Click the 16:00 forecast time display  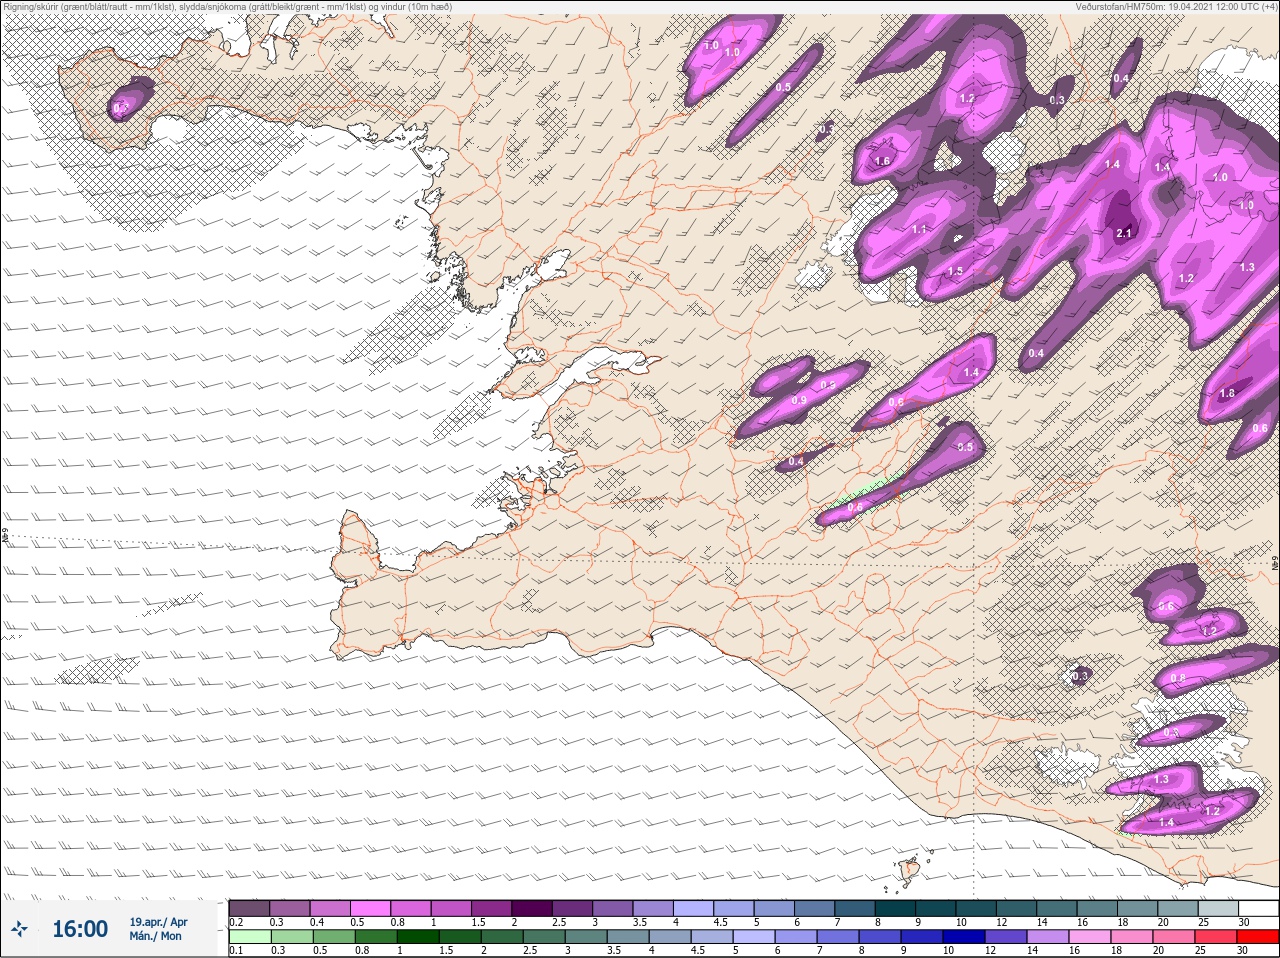coord(80,929)
